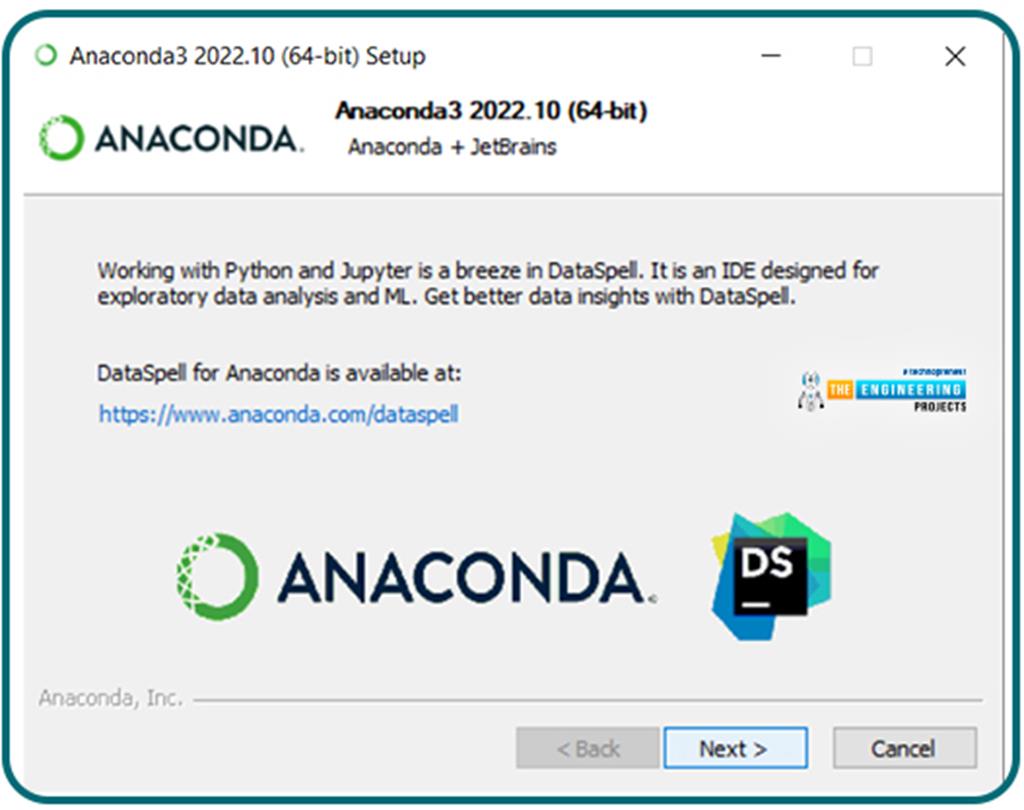
Task: Click the small green Anaconda ring in header
Action: click(61, 138)
